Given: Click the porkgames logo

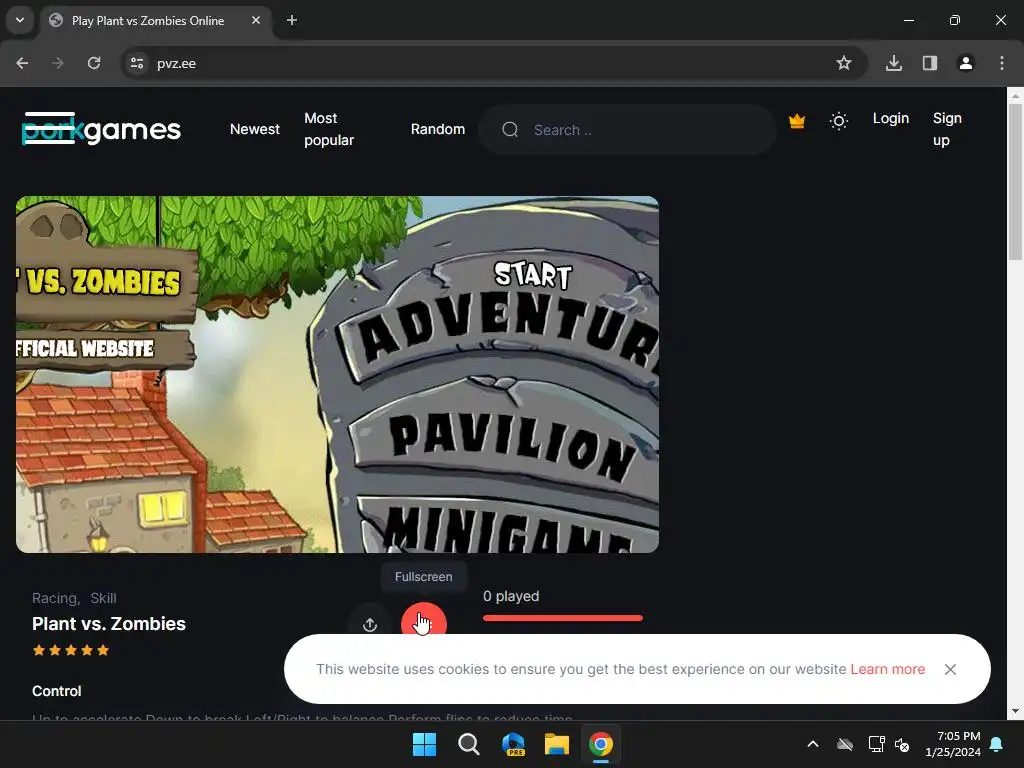Looking at the screenshot, I should [x=101, y=129].
